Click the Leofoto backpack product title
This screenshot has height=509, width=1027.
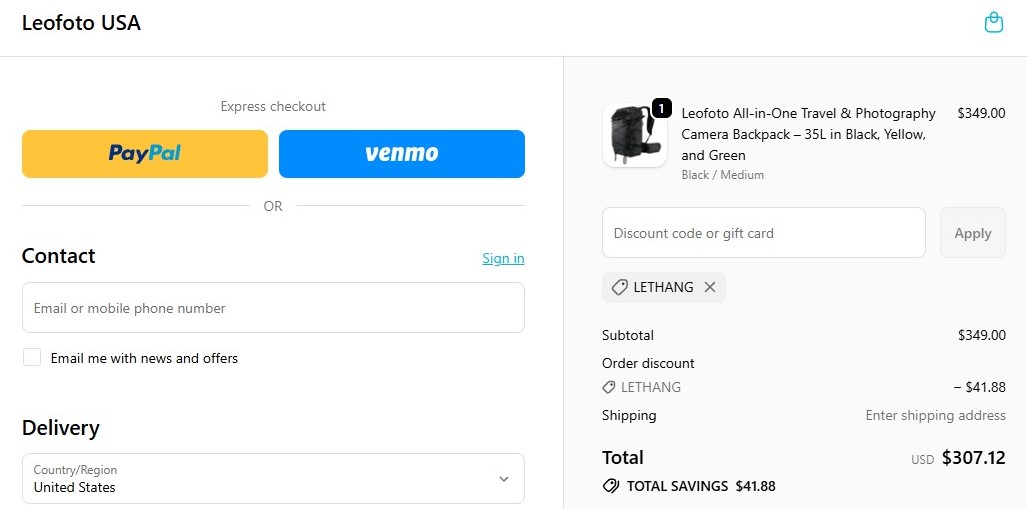pos(808,134)
